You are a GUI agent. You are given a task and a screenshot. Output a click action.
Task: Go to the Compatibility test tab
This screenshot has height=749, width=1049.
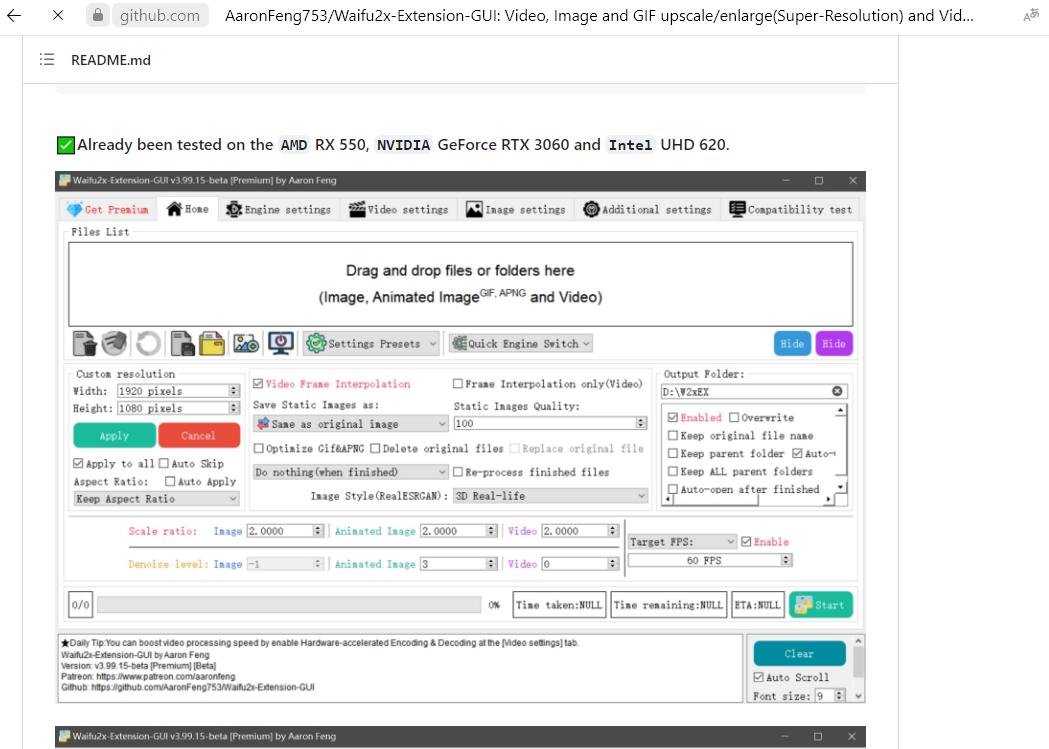(791, 209)
